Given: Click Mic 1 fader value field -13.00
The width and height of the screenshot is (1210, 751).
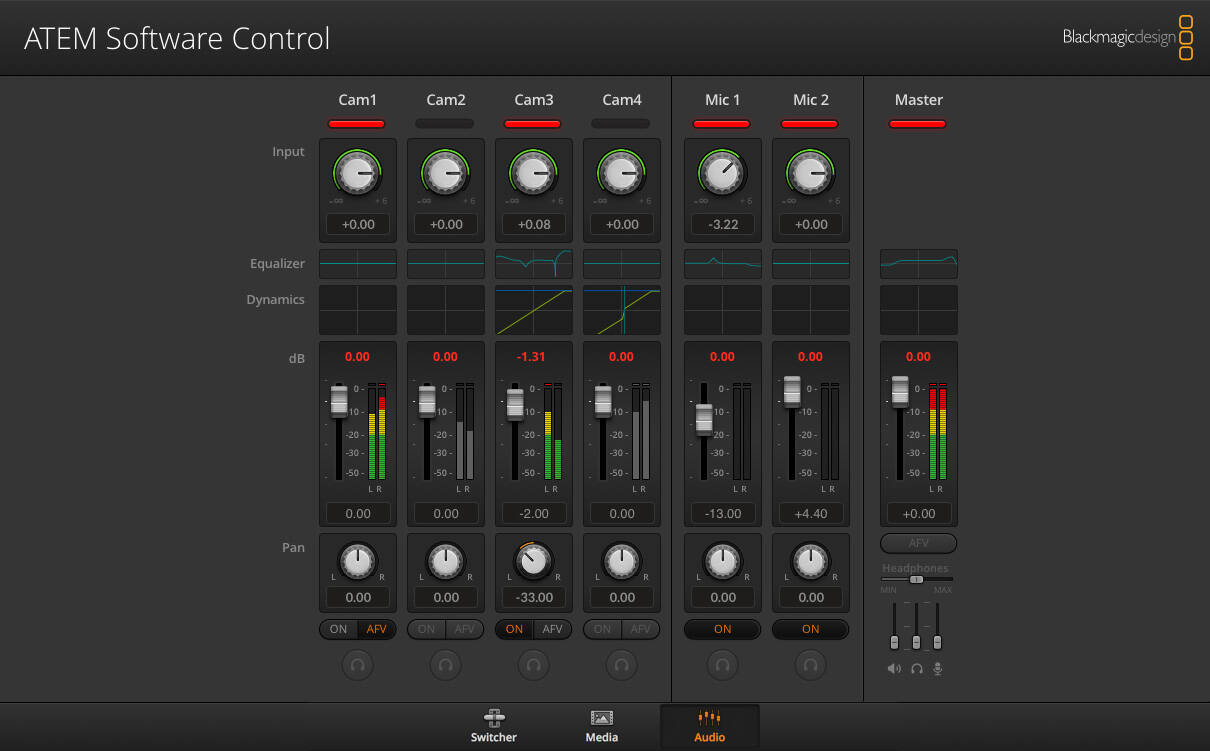Looking at the screenshot, I should click(723, 513).
